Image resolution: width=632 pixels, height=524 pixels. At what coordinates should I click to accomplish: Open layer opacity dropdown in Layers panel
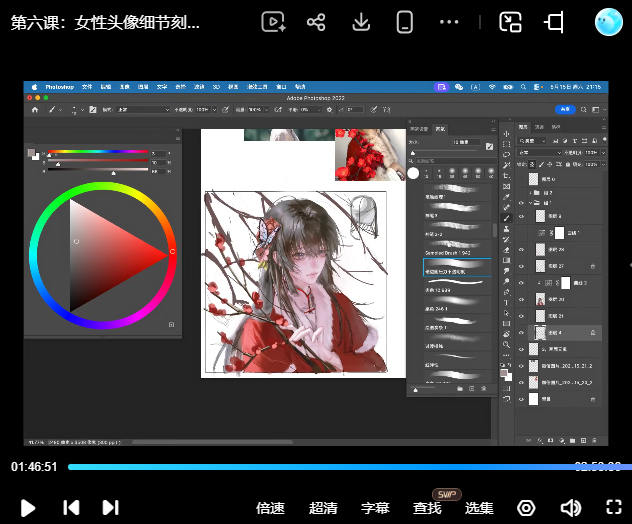603,153
